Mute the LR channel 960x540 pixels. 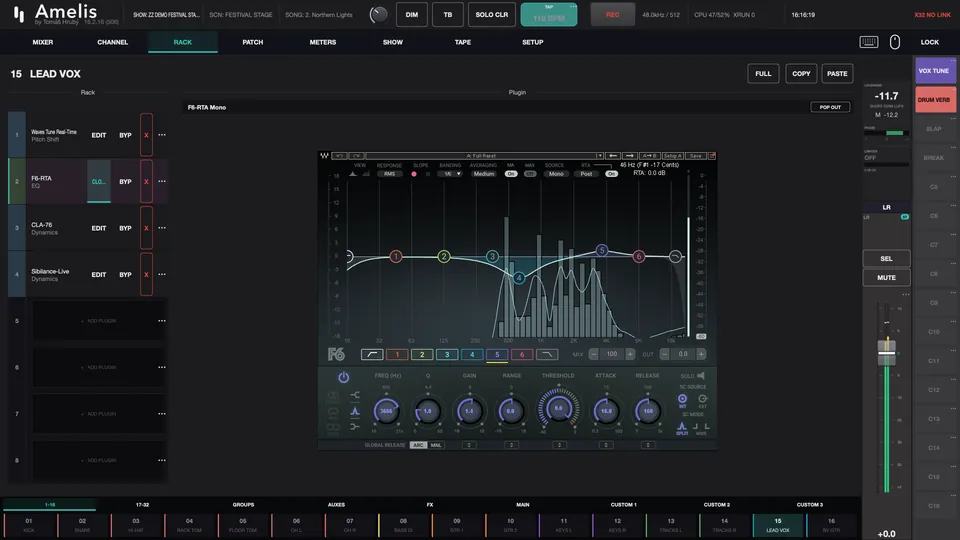pyautogui.click(x=886, y=277)
